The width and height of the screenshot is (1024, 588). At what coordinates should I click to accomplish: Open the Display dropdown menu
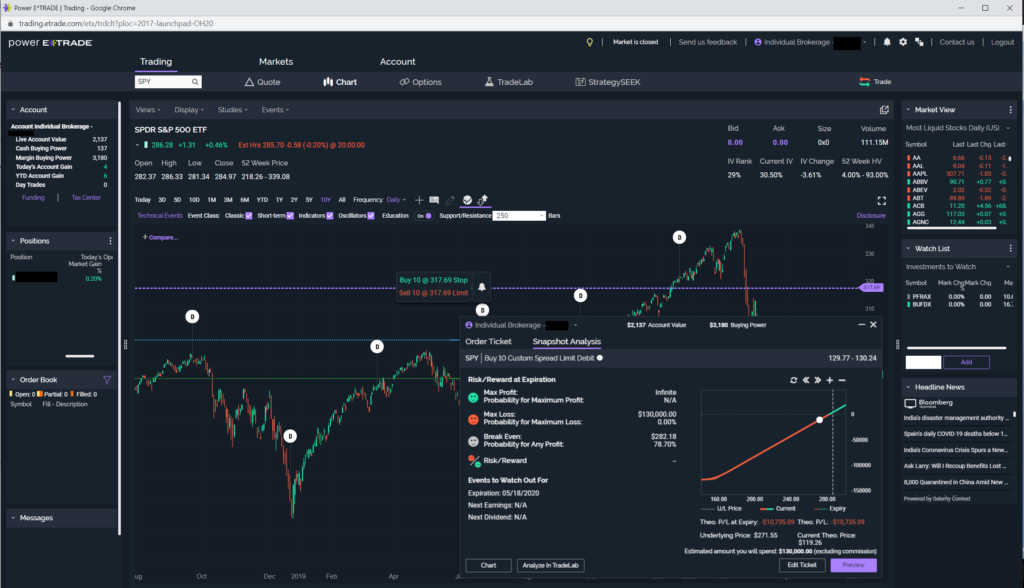pyautogui.click(x=189, y=110)
